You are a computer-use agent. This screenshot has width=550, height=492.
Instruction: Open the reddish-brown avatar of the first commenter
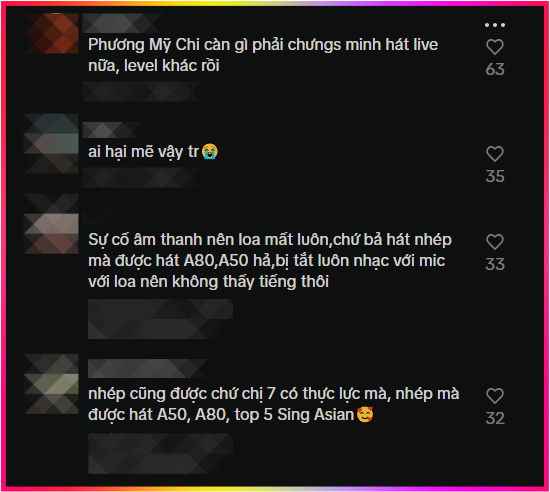(52, 34)
